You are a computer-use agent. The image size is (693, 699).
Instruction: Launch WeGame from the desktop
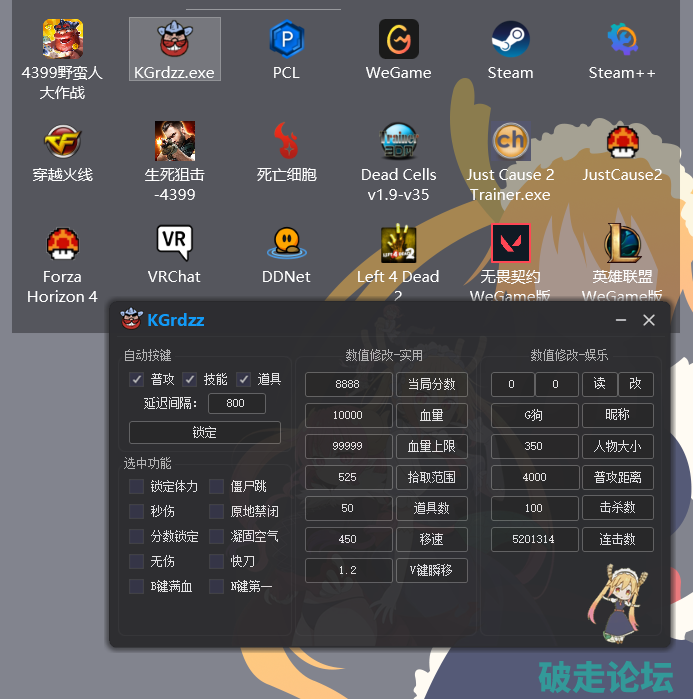tap(398, 41)
